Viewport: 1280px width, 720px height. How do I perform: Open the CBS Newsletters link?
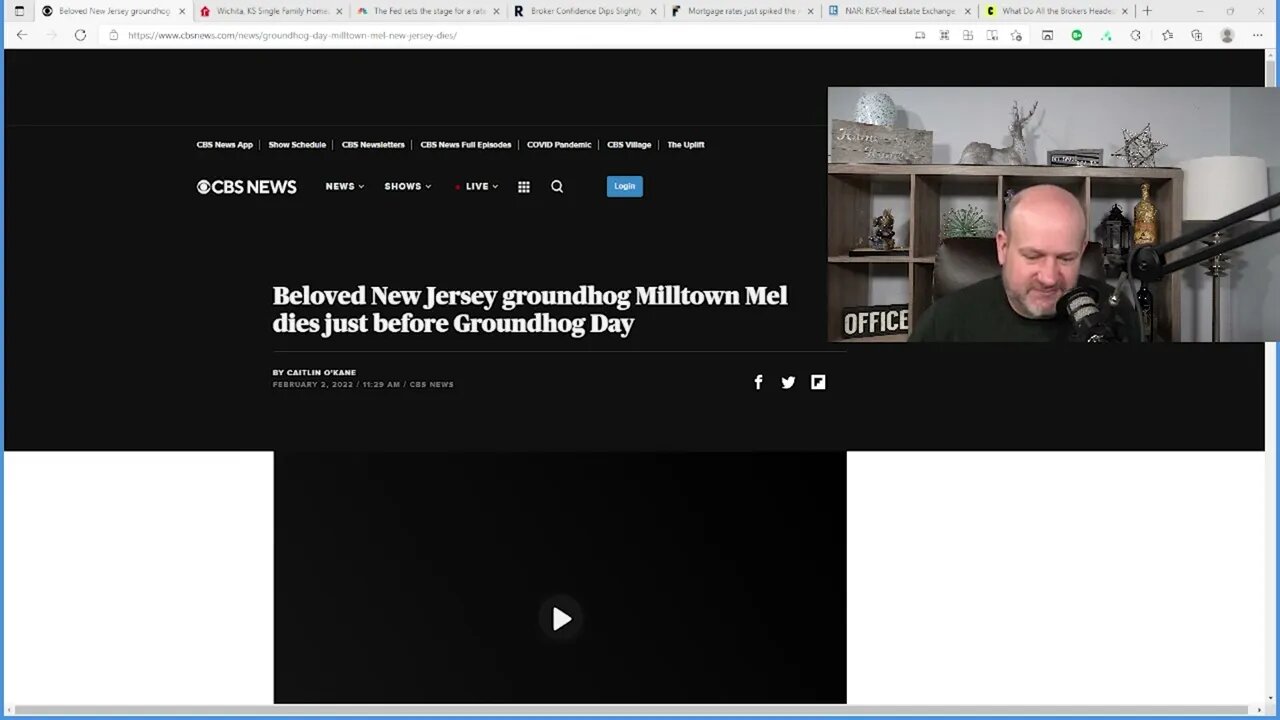point(373,145)
